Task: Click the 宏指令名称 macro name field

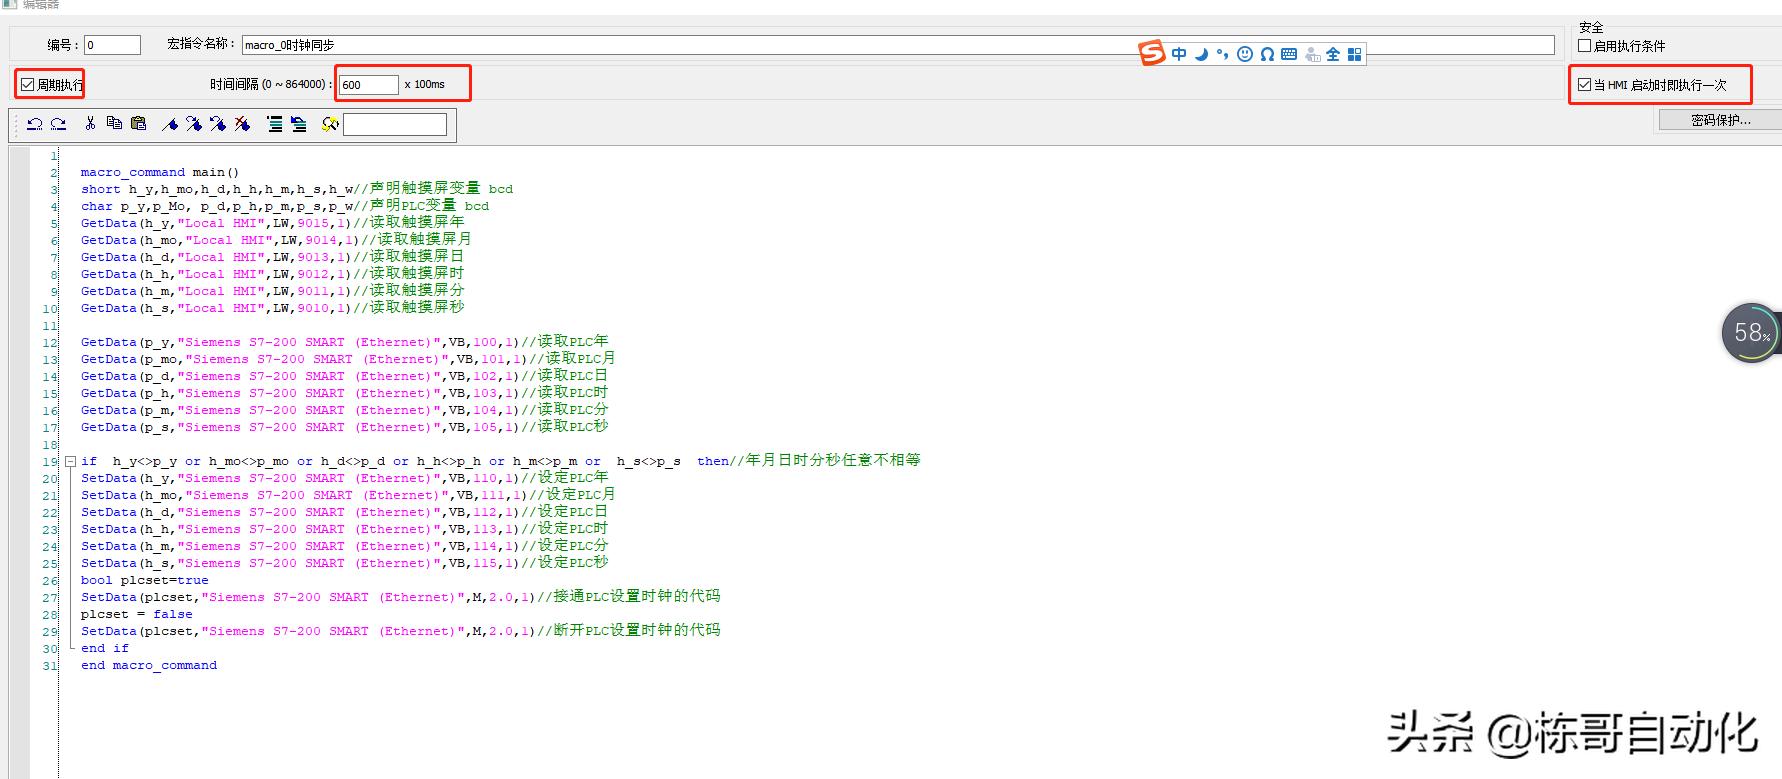Action: tap(898, 45)
